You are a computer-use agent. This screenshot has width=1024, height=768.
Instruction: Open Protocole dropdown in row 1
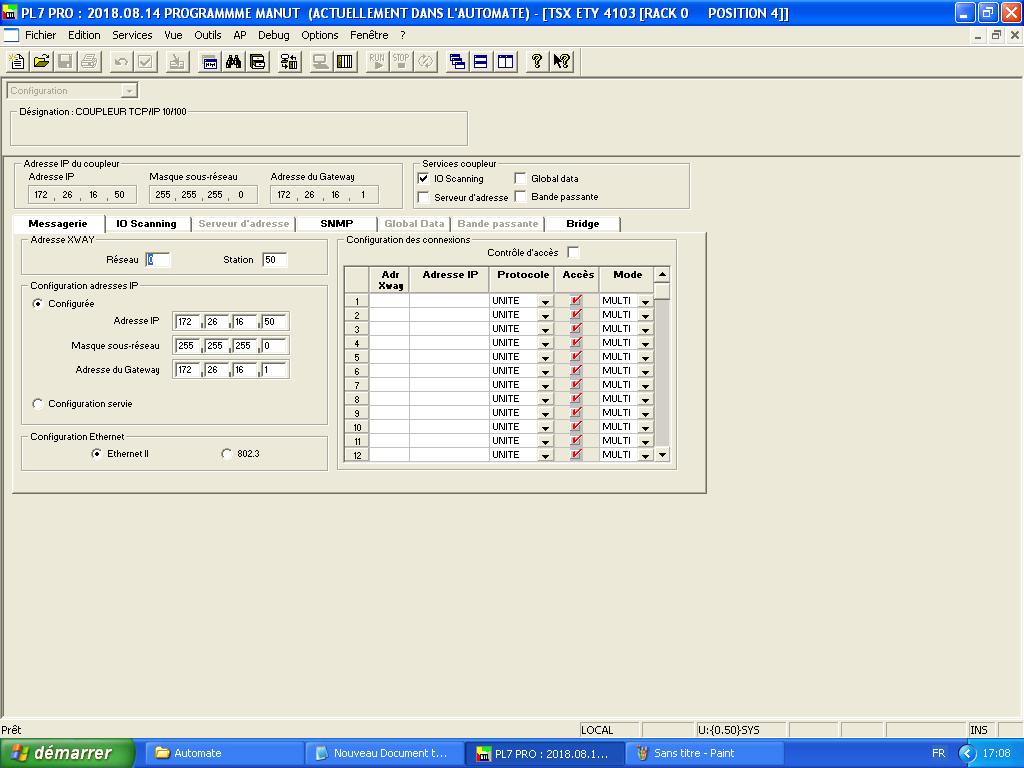[x=545, y=301]
